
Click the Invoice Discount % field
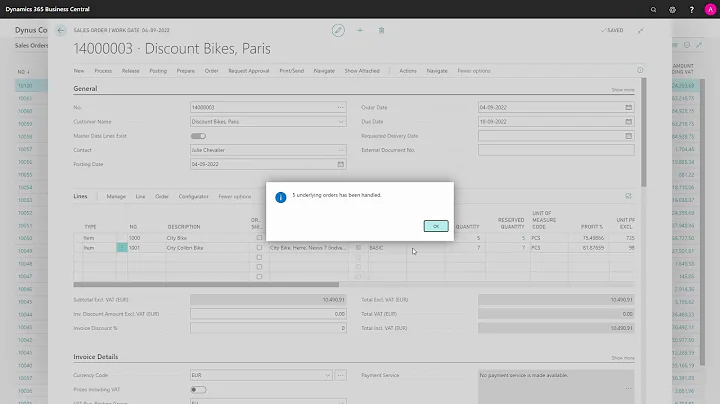(x=268, y=328)
